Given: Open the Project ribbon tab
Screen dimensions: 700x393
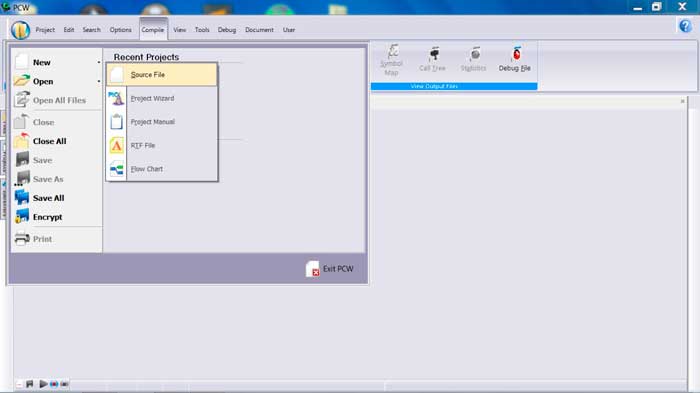Looking at the screenshot, I should tap(45, 30).
